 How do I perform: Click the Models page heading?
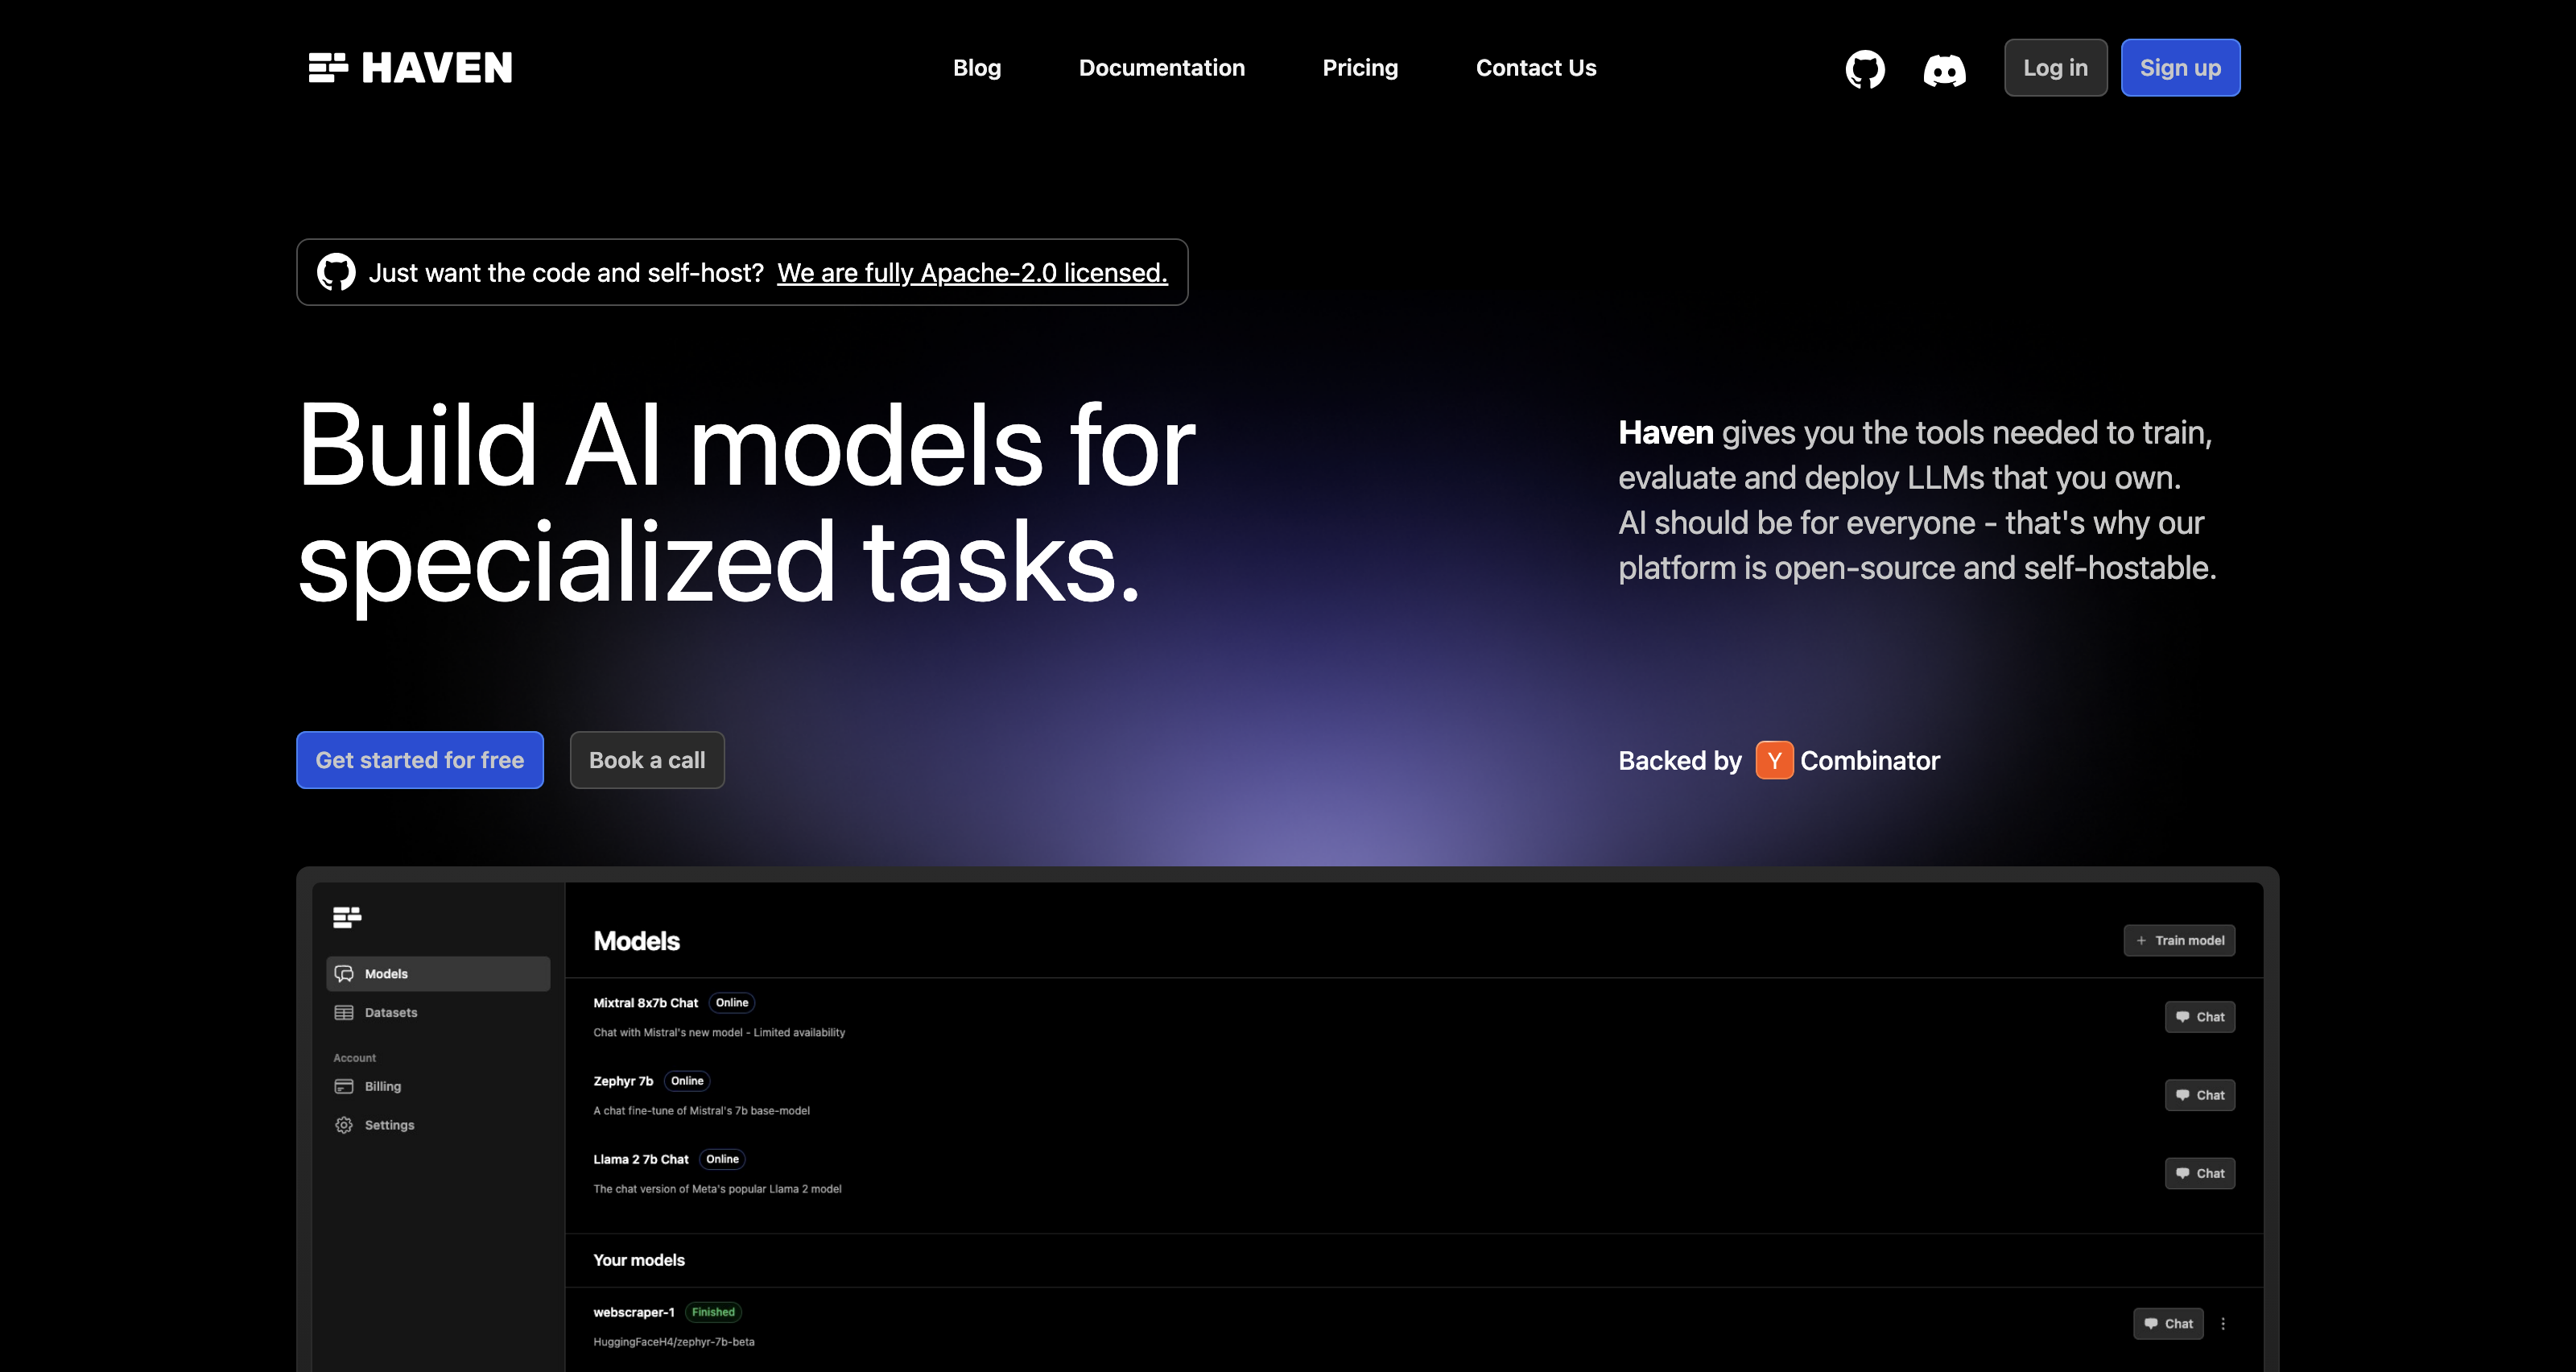pyautogui.click(x=636, y=941)
